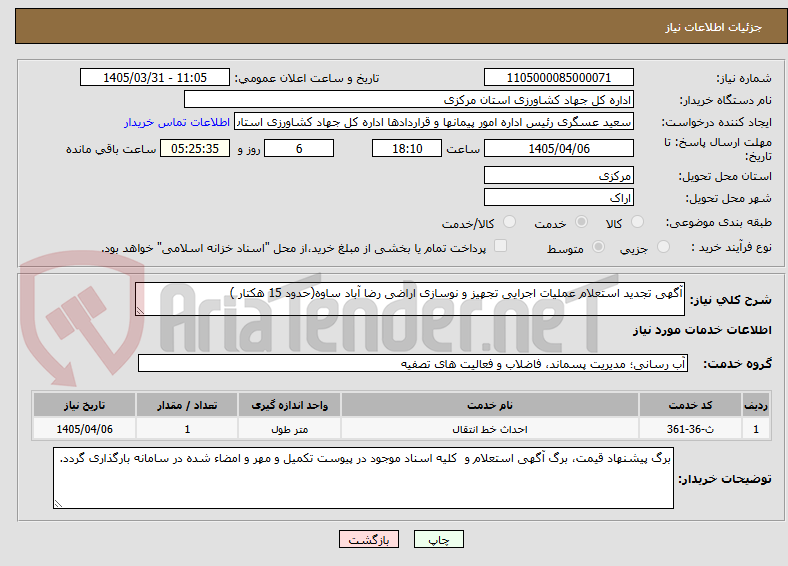The image size is (788, 566).
Task: Click the گروه خدمت label
Action: 737,364
